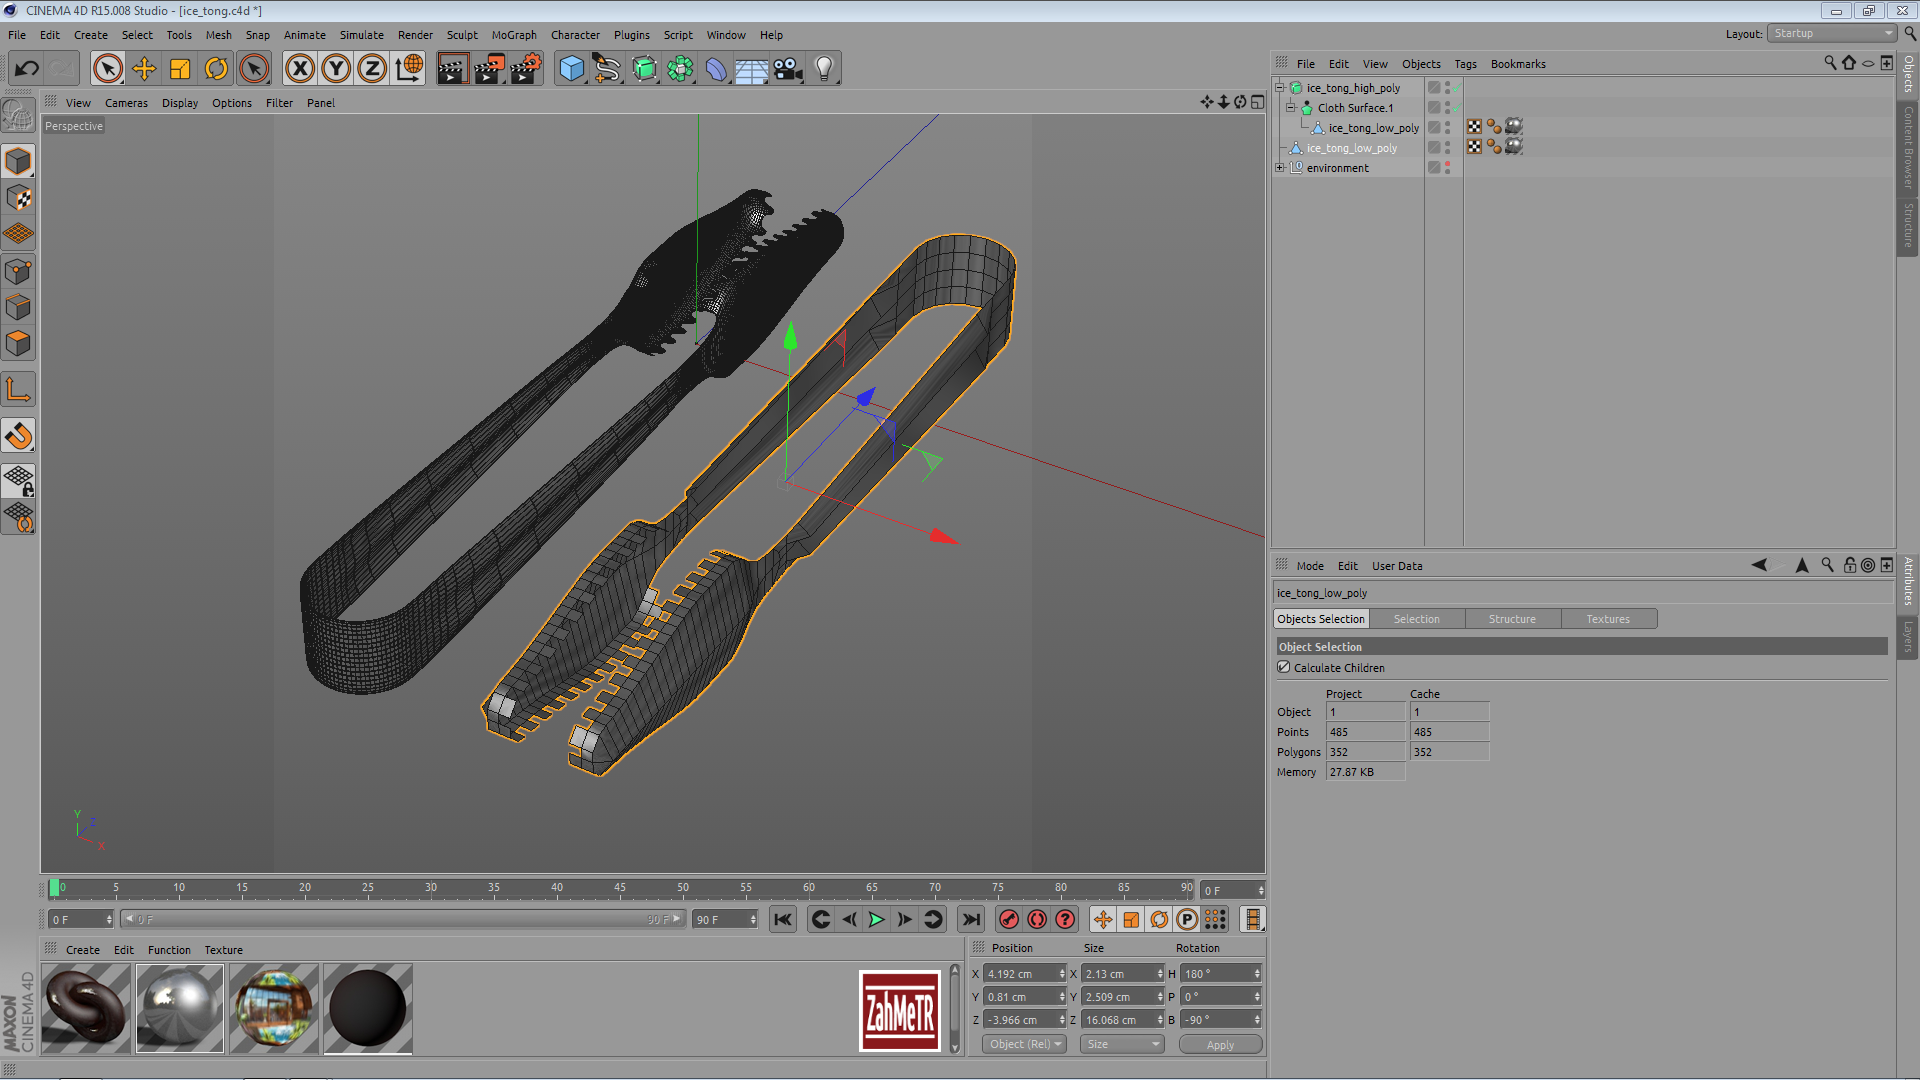Switch to the Textures tab
Image resolution: width=1920 pixels, height=1080 pixels.
point(1607,619)
